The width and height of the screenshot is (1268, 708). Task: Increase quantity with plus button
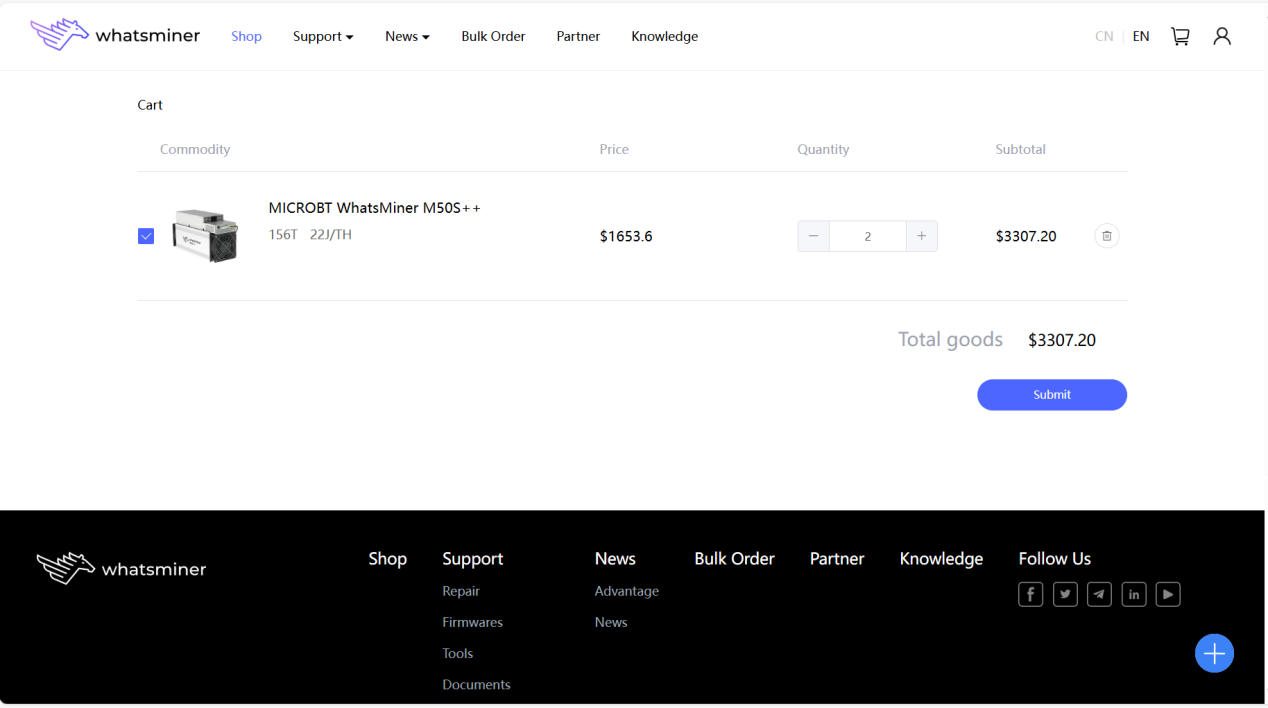coord(921,236)
